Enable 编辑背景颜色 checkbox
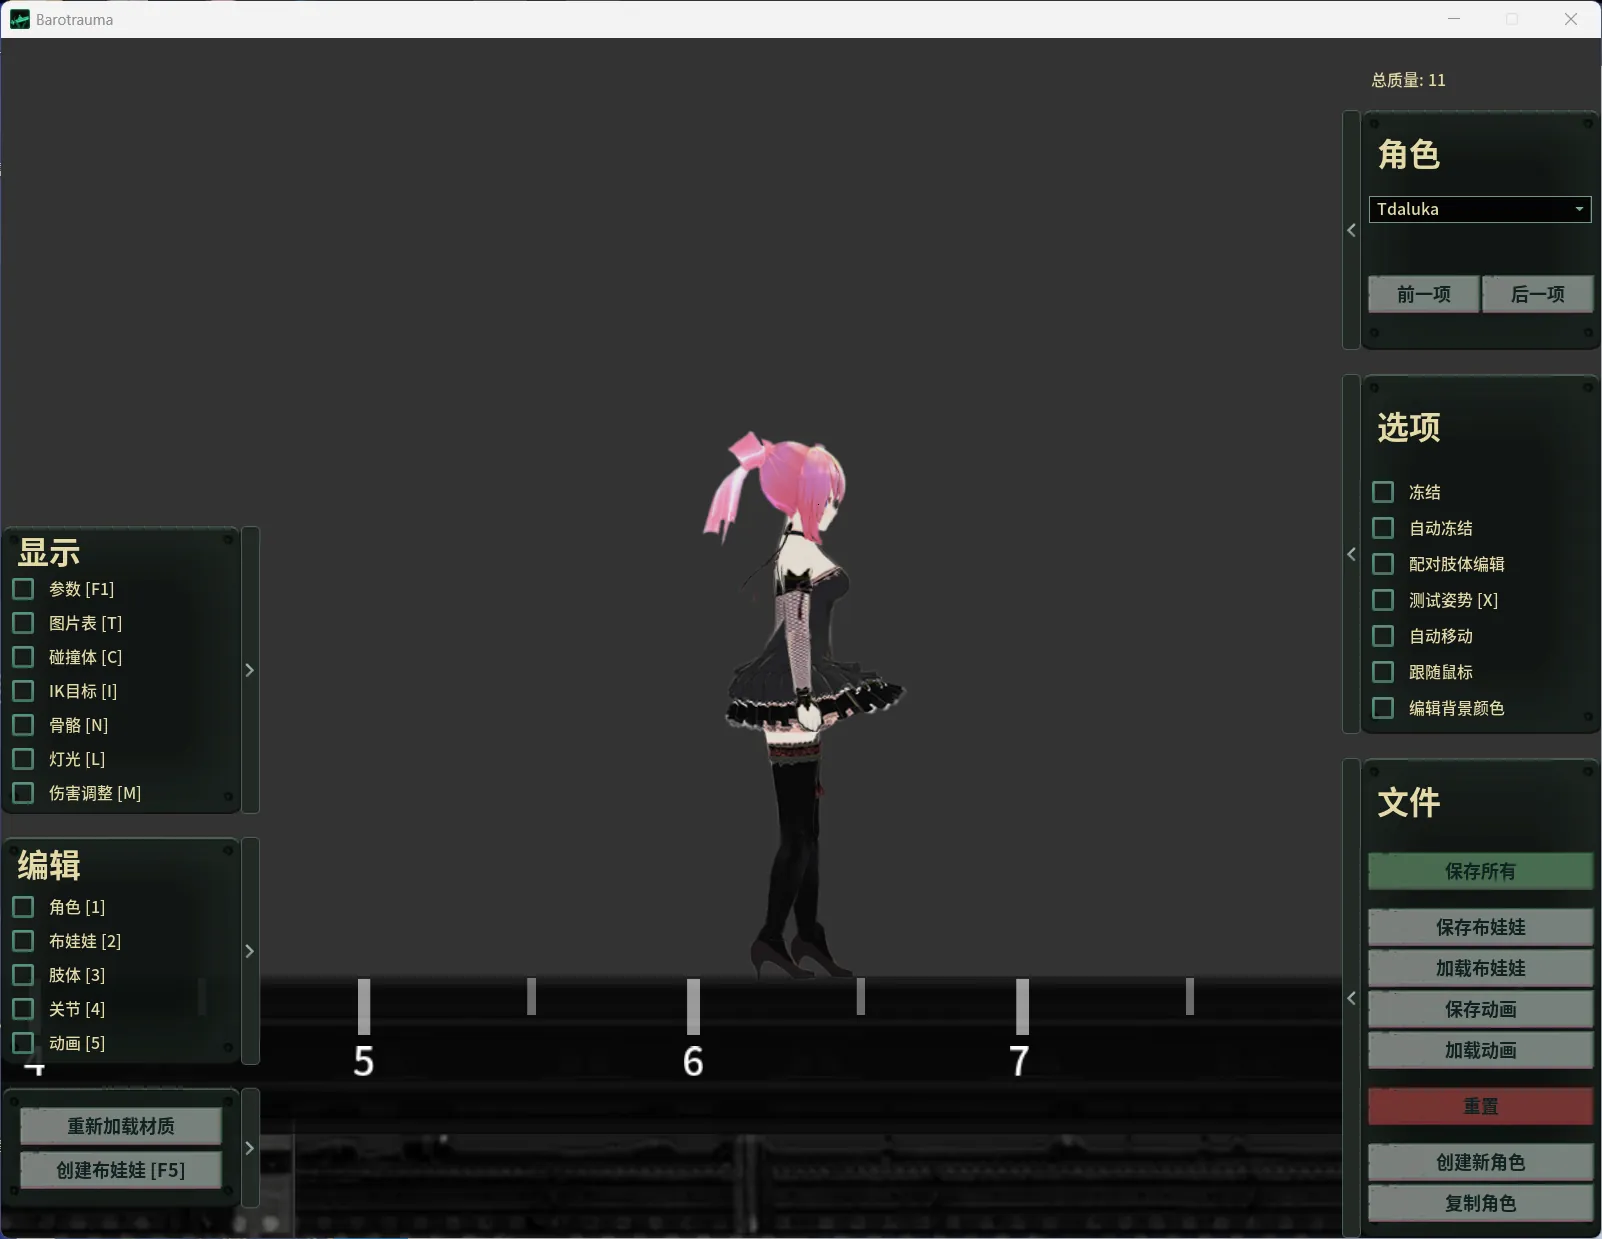Screen dimensions: 1602x1239 [1383, 708]
